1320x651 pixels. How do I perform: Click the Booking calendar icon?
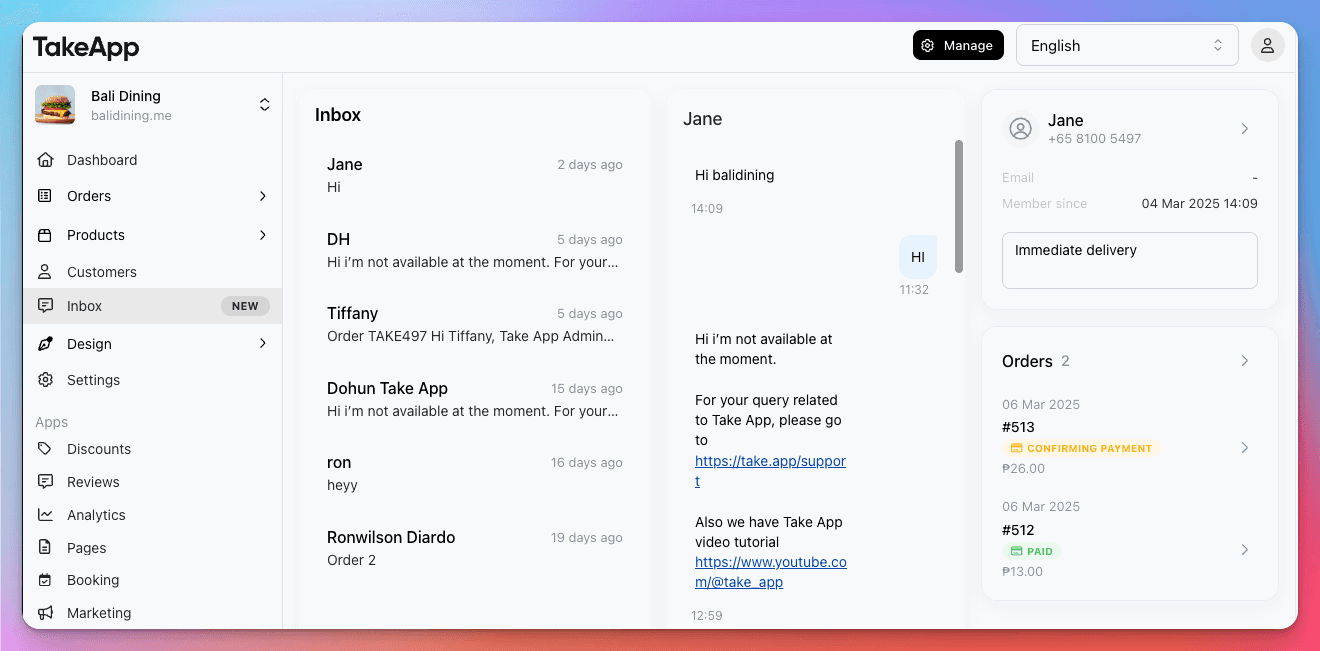click(x=45, y=580)
